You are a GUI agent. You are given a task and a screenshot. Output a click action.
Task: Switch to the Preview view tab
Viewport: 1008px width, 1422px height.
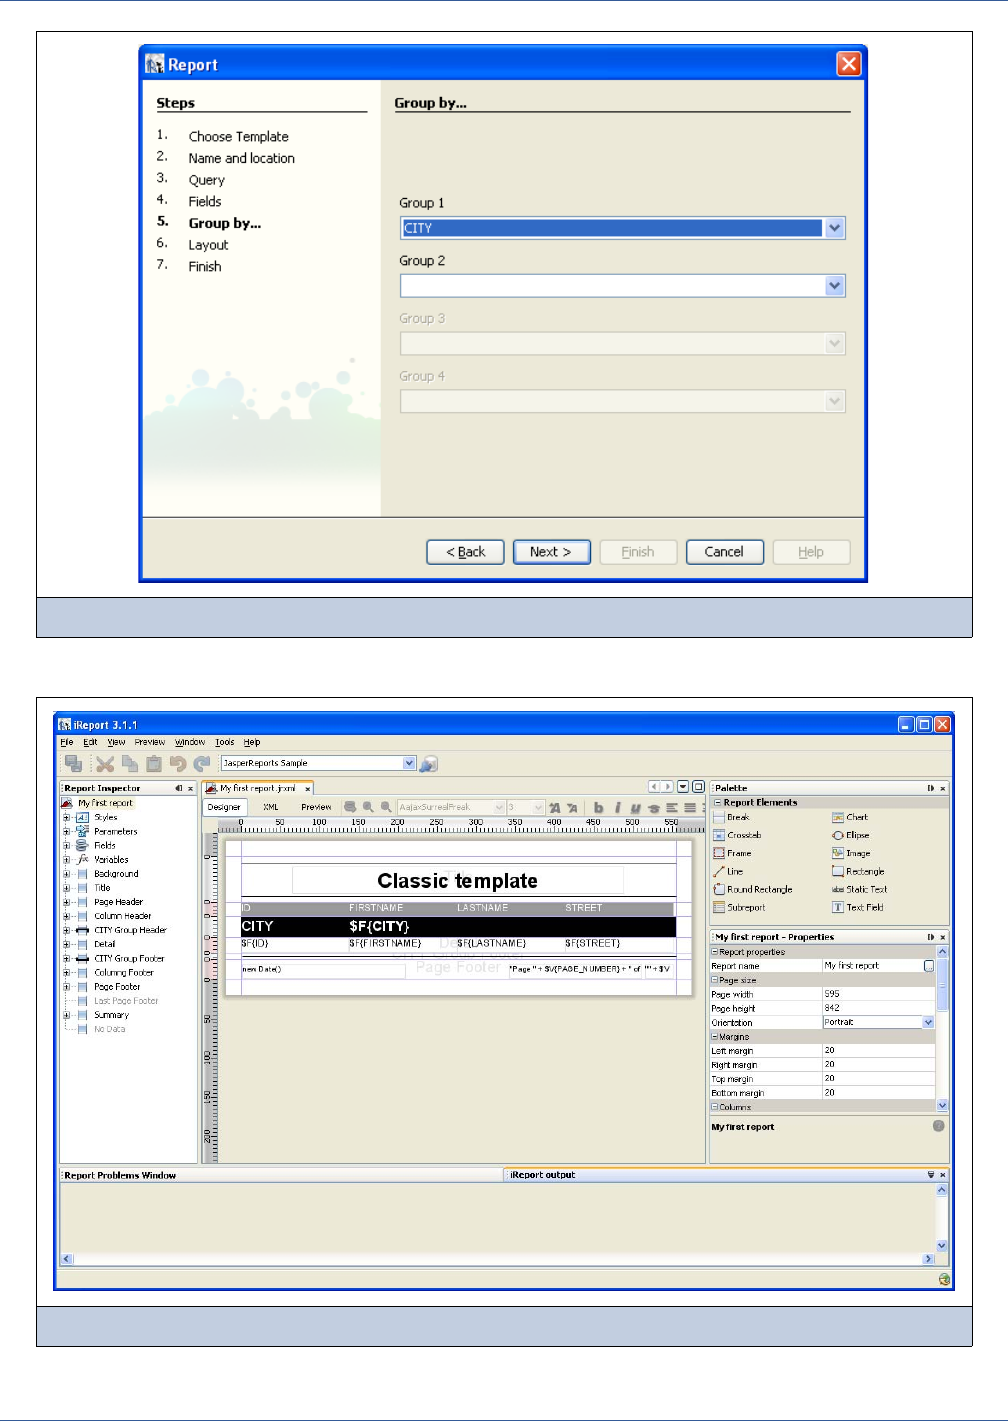coord(316,807)
